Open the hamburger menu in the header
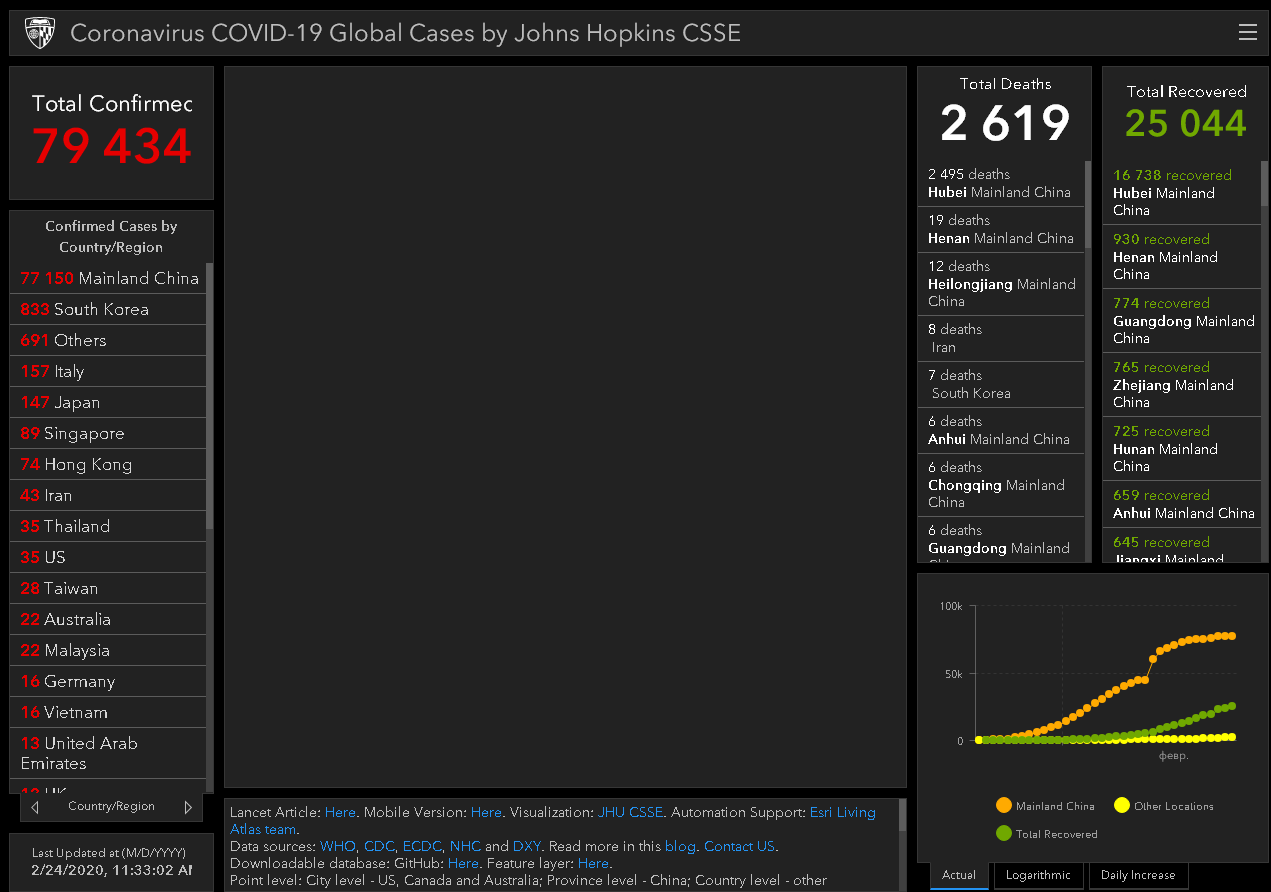The height and width of the screenshot is (892, 1271). 1247,32
